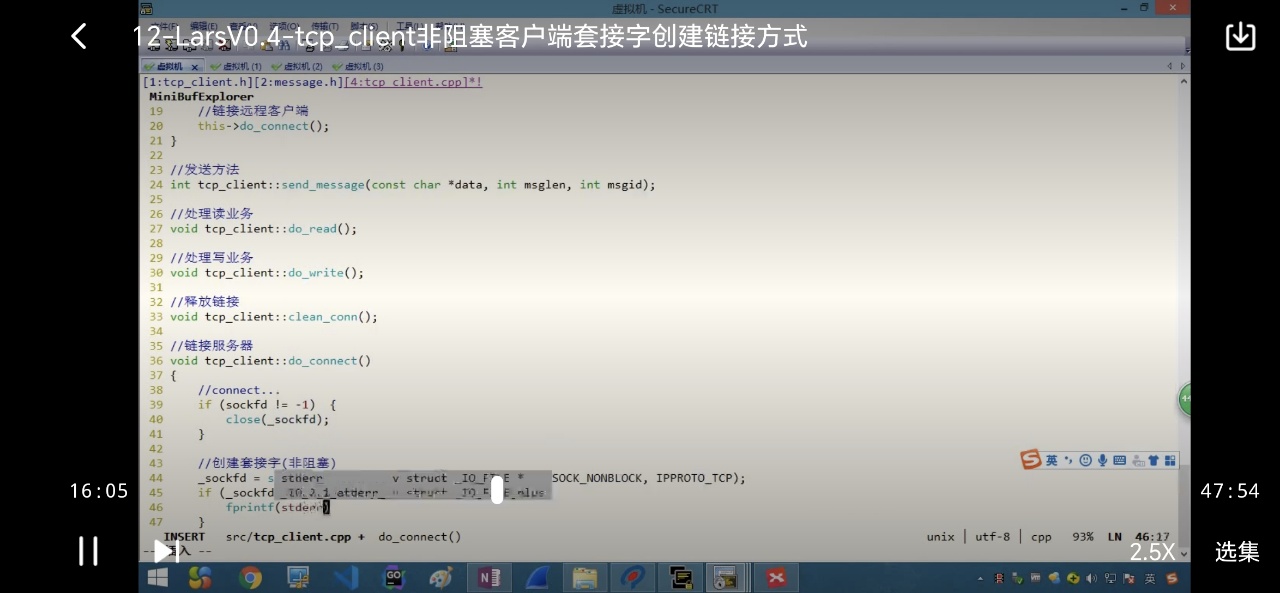Show hidden system tray icons
Image resolution: width=1280 pixels, height=593 pixels.
pos(980,578)
